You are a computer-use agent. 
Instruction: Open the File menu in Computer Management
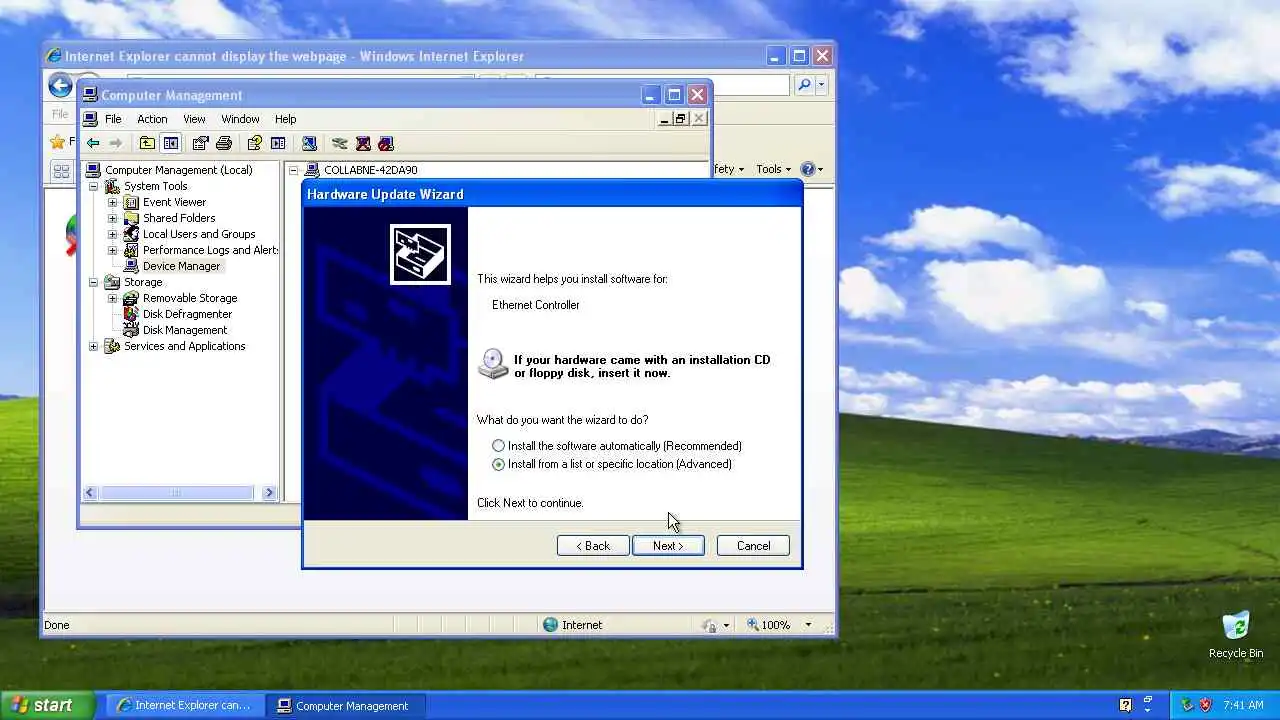click(113, 119)
